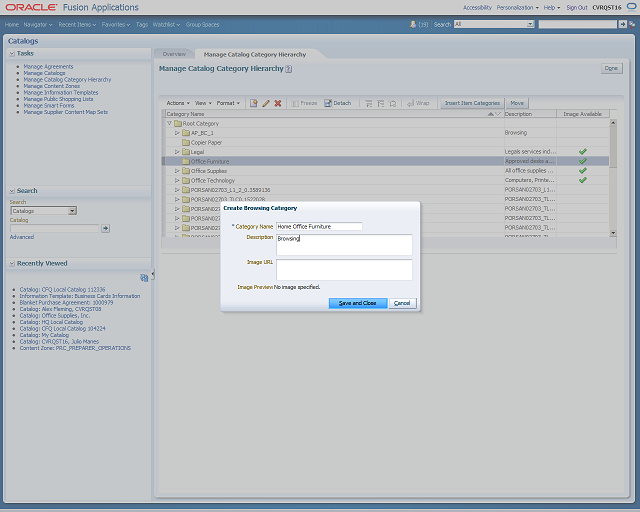640x512 pixels.
Task: Open the Format menu
Action: pos(228,103)
